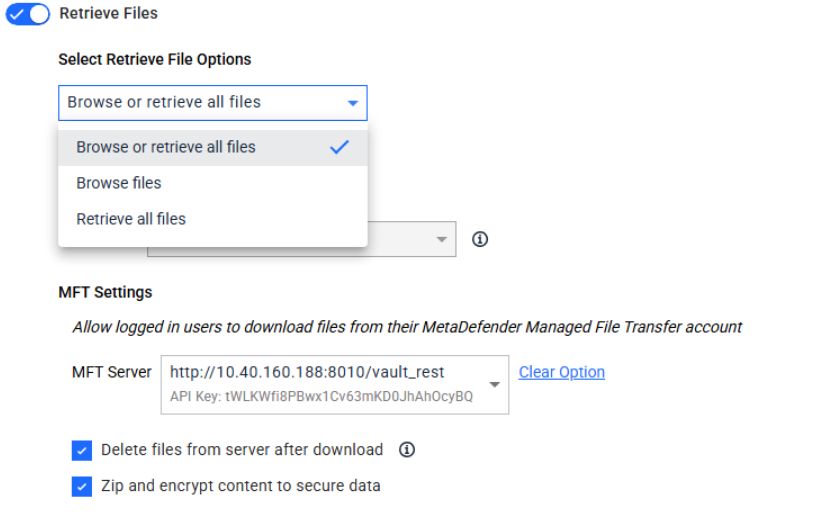Click the API Key text in MFT Server box
This screenshot has width=820, height=512.
click(321, 396)
